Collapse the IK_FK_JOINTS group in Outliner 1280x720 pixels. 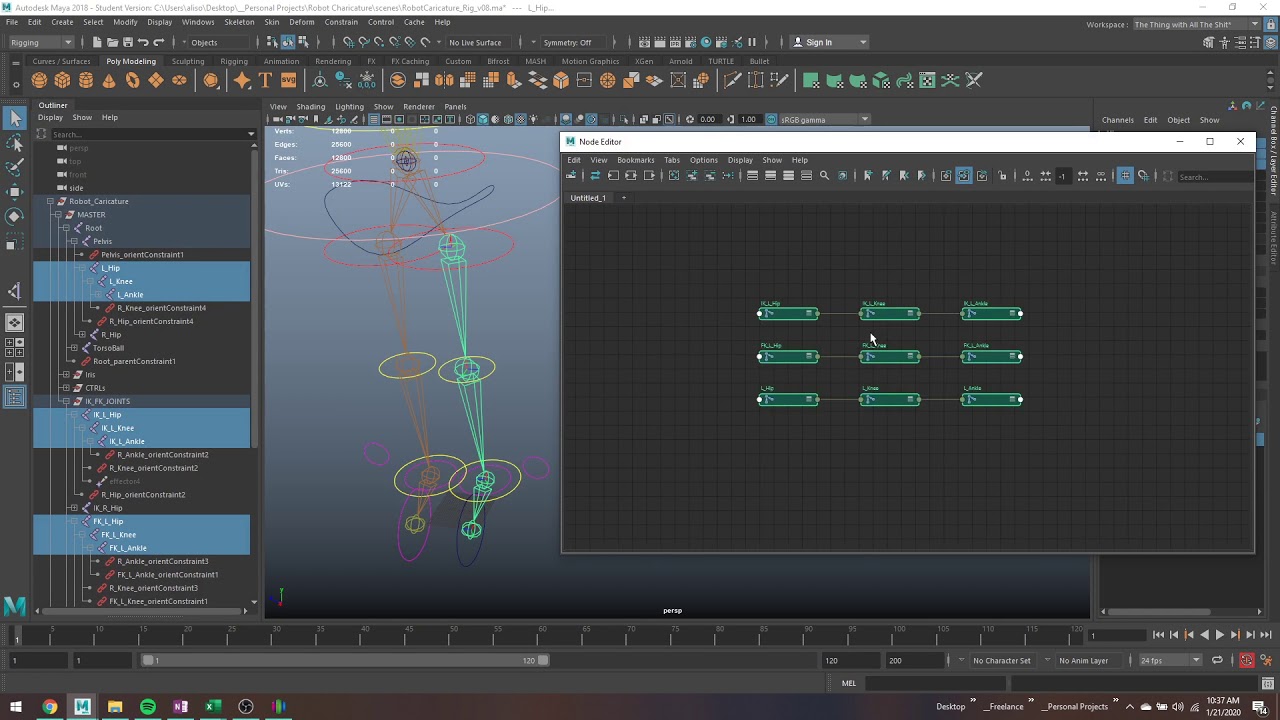click(65, 401)
